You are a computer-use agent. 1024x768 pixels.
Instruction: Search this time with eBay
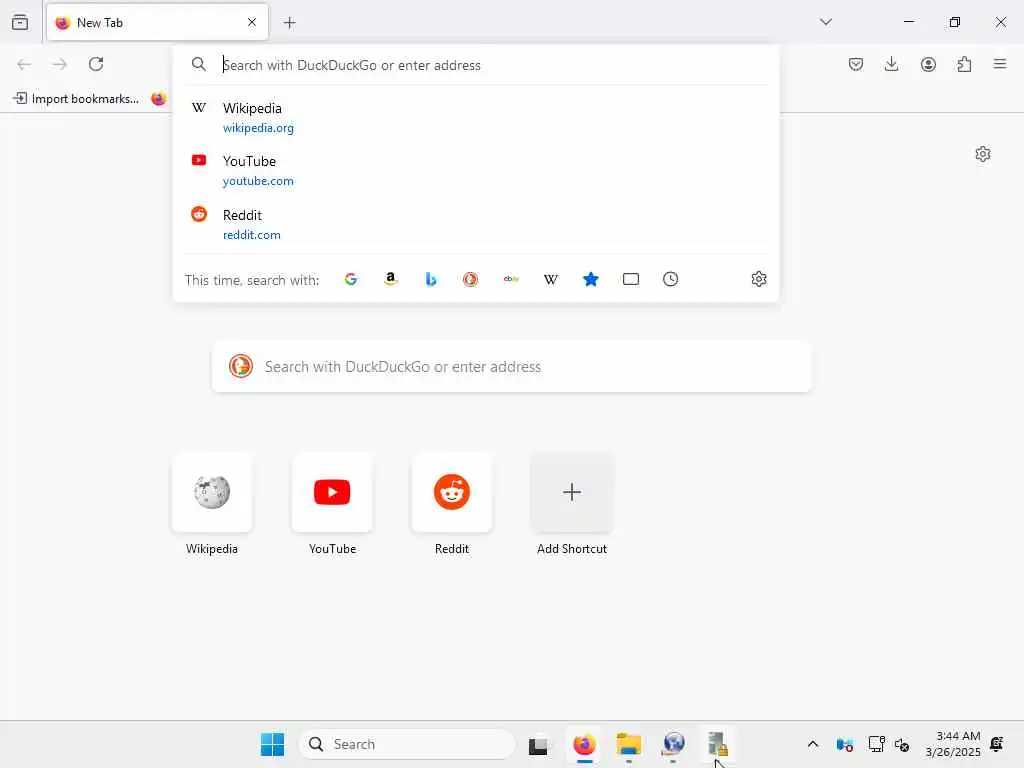click(511, 280)
